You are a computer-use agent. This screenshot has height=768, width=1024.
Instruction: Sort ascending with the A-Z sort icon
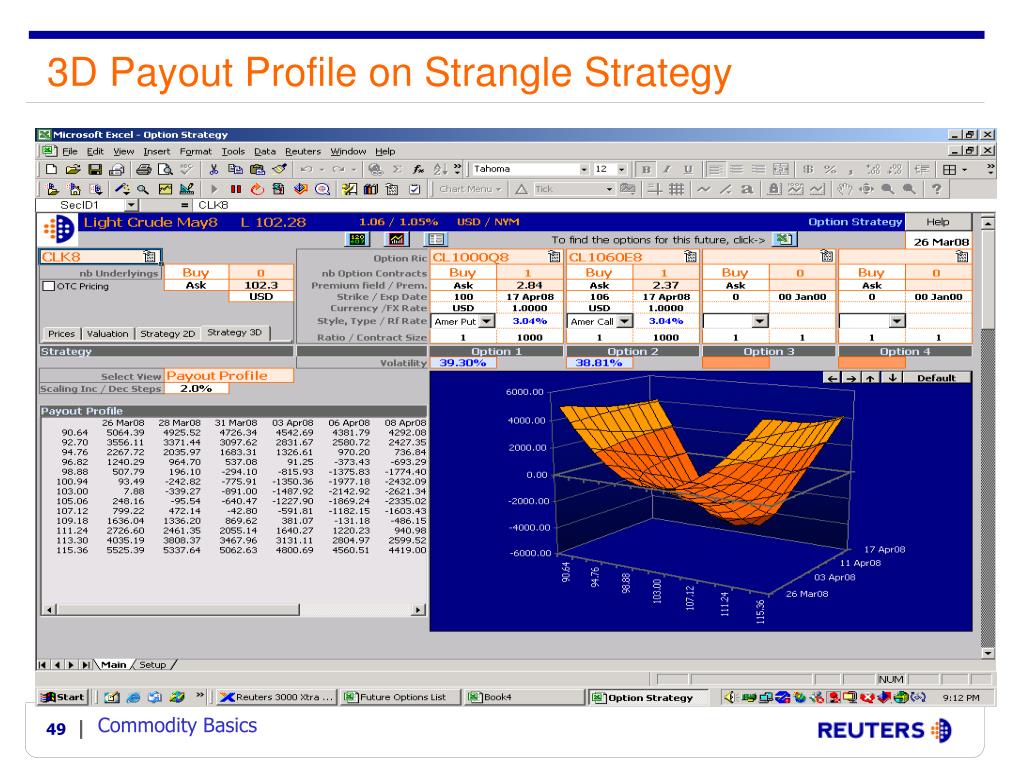pyautogui.click(x=441, y=170)
